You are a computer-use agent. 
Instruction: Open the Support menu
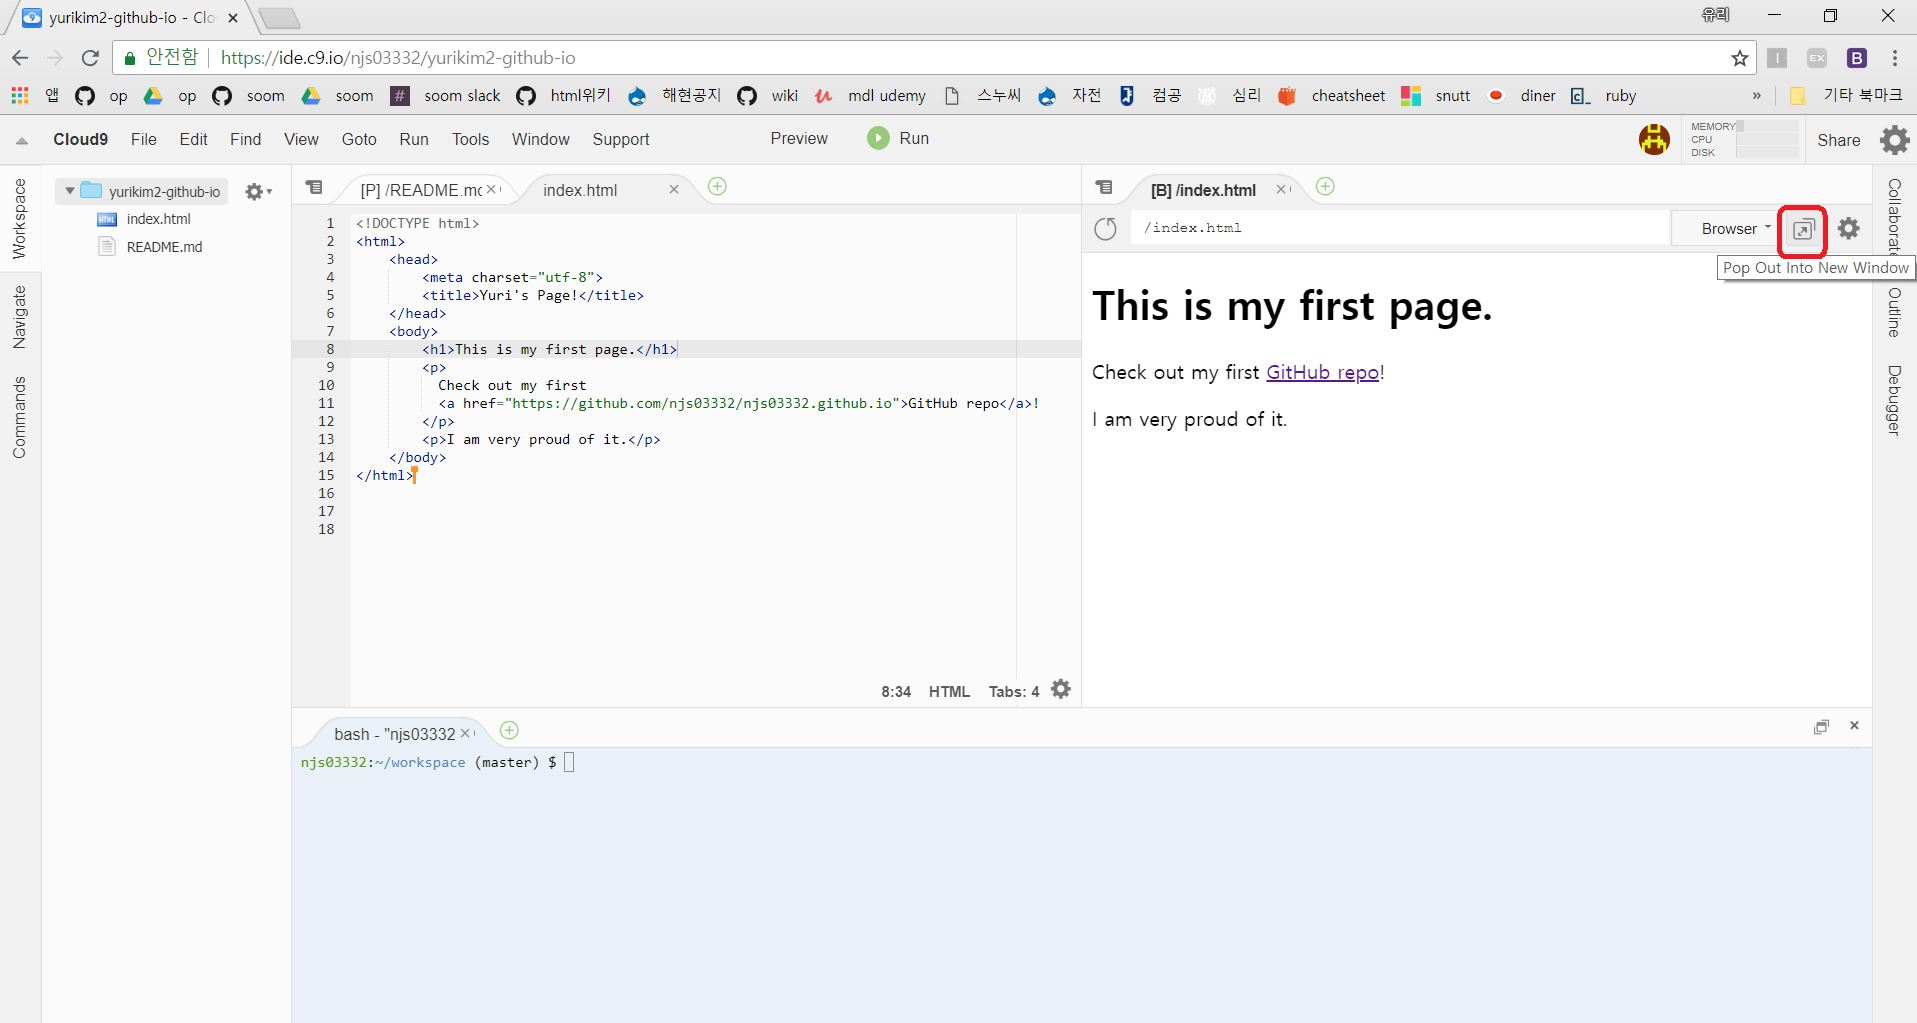[x=621, y=139]
